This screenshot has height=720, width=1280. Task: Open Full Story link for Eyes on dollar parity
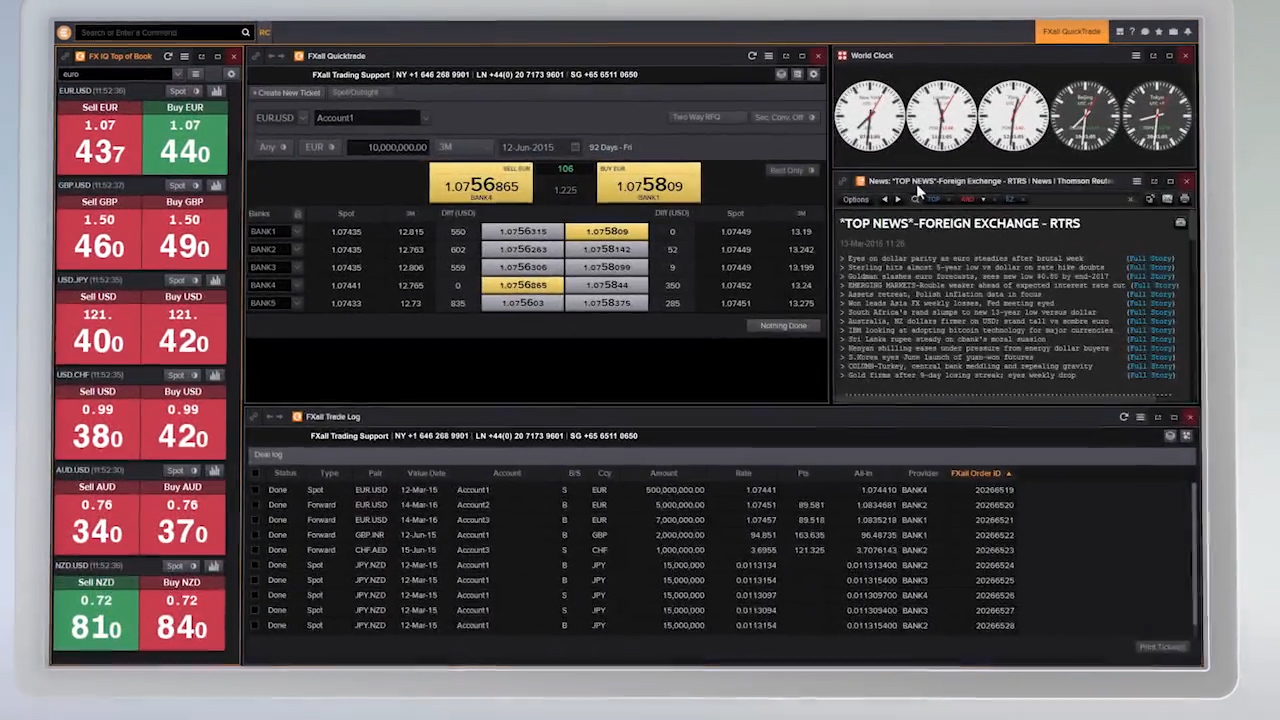1150,259
